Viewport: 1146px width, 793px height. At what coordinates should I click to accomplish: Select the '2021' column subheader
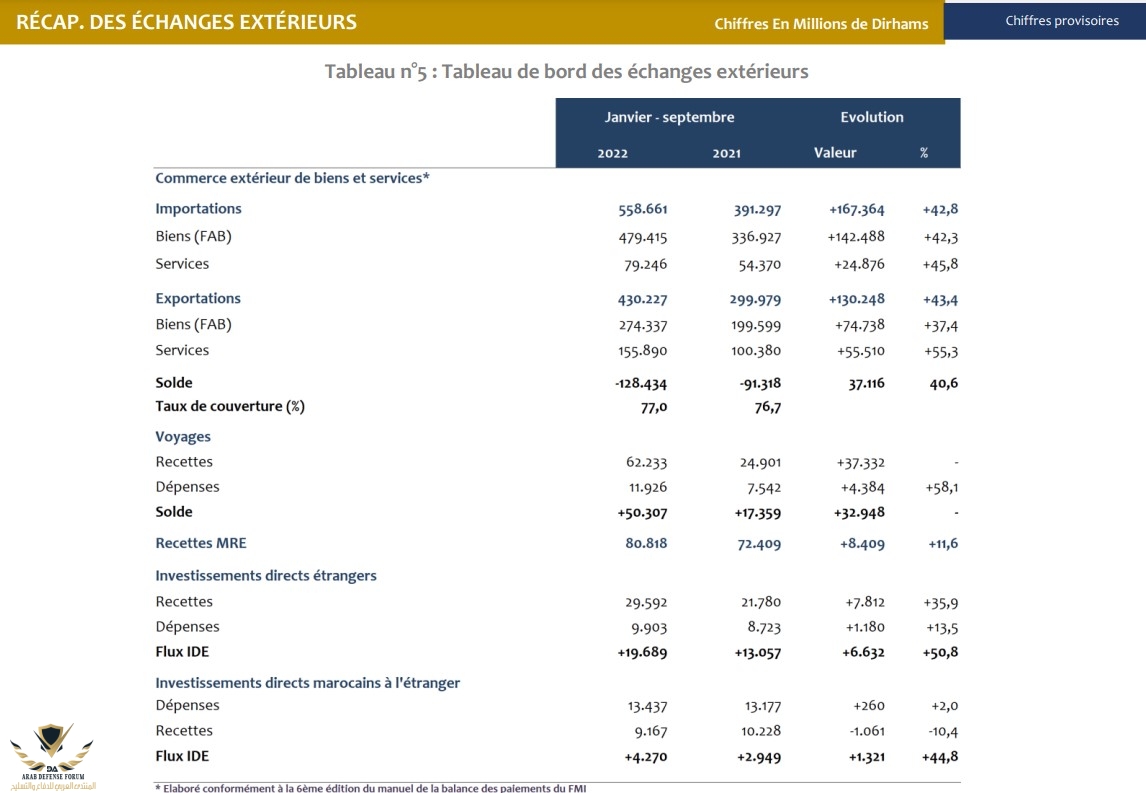click(726, 153)
